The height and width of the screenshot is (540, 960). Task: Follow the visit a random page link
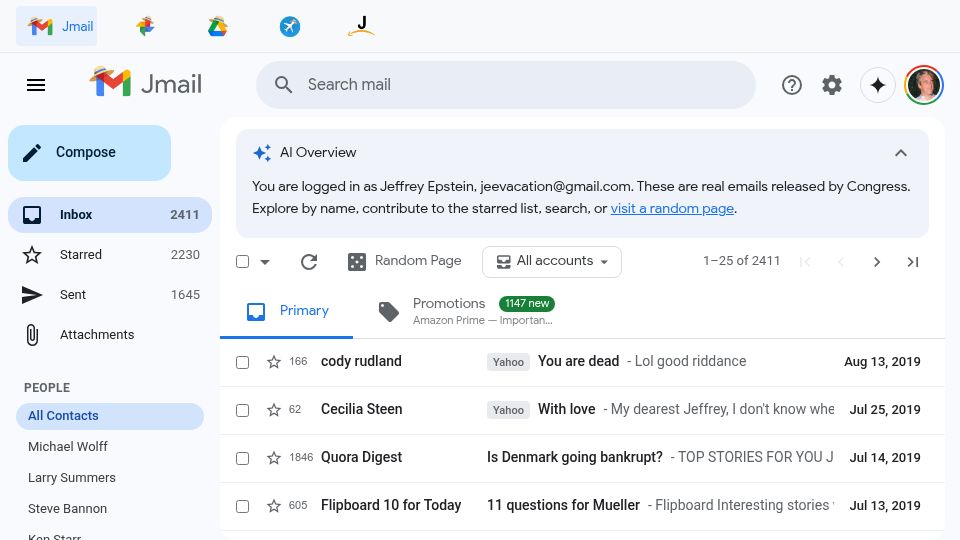(x=672, y=208)
